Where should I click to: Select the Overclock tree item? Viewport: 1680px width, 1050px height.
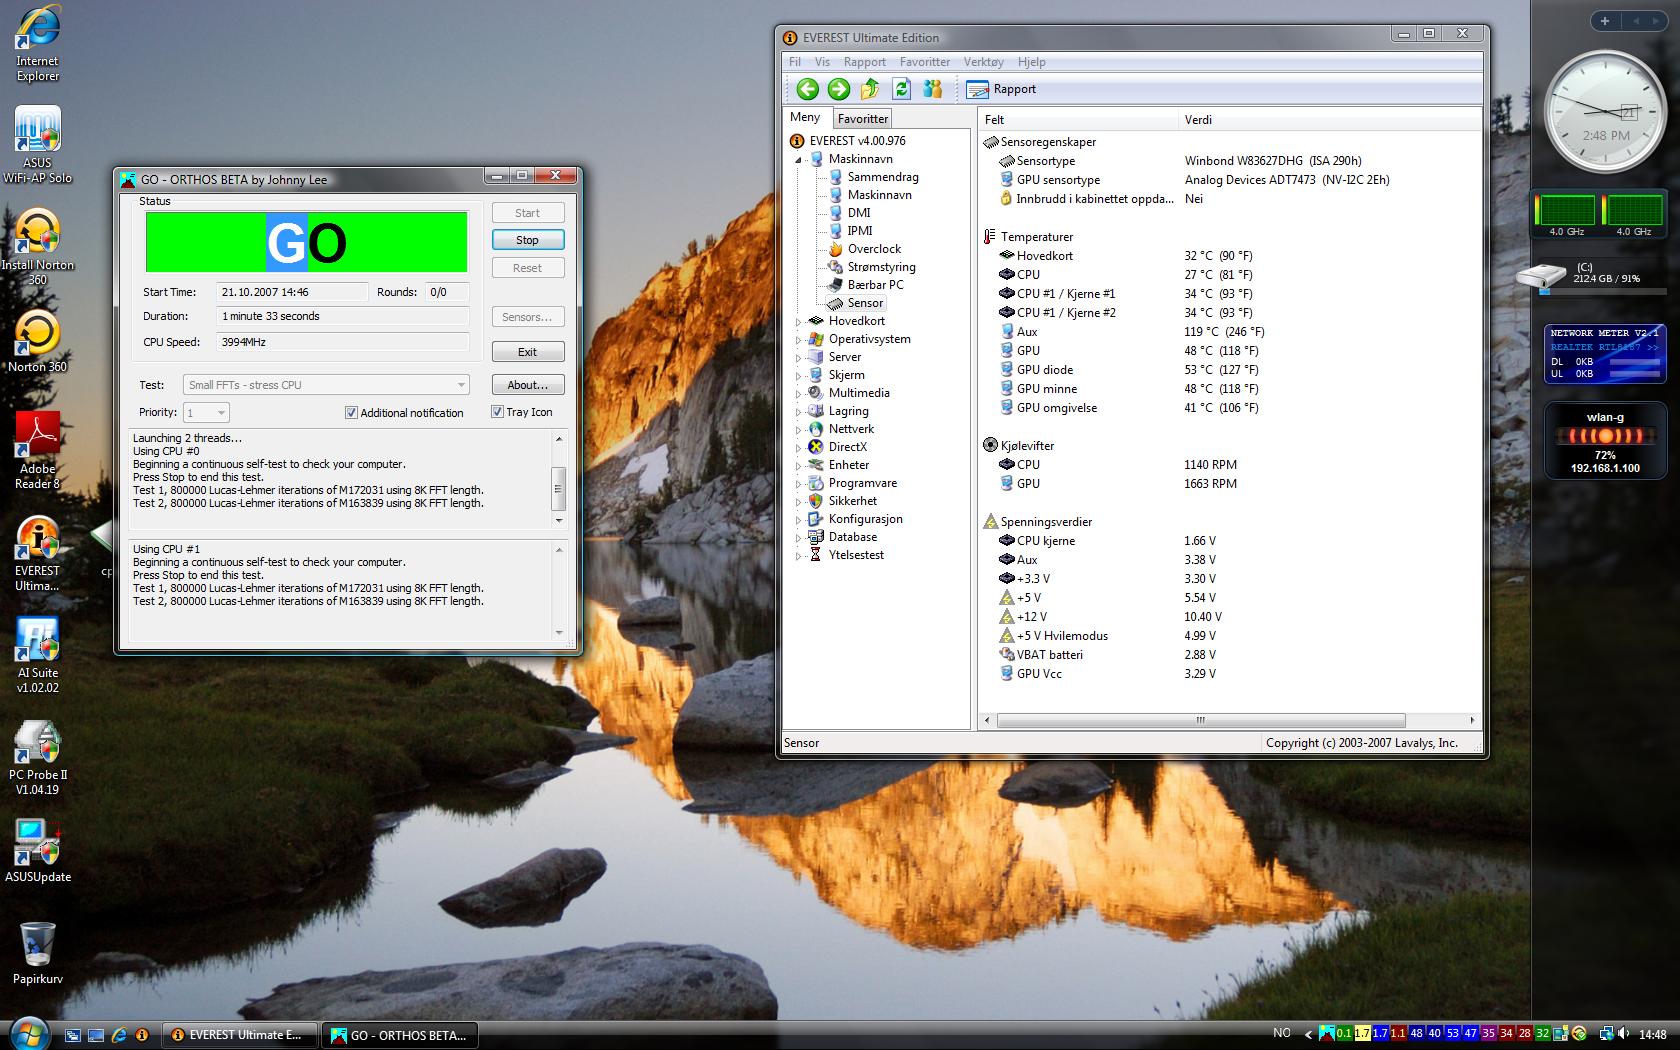coord(874,249)
